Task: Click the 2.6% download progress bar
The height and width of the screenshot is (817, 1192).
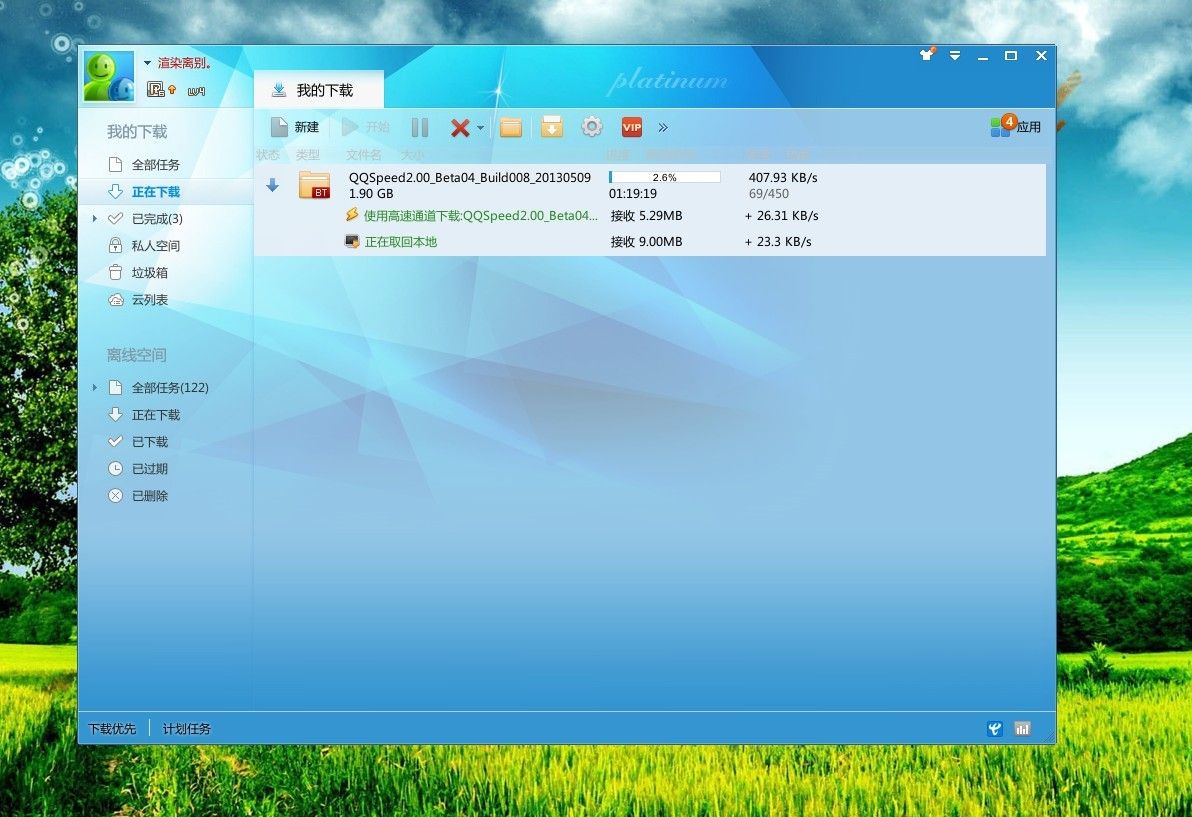Action: coord(664,177)
